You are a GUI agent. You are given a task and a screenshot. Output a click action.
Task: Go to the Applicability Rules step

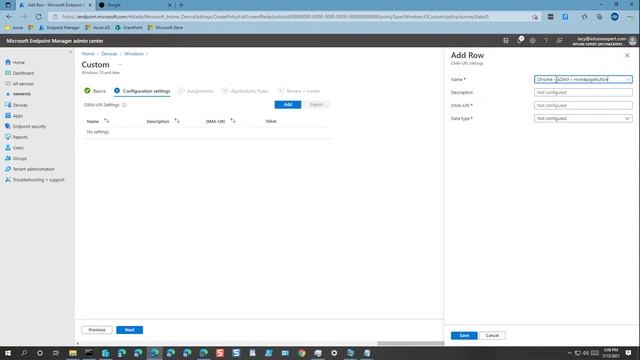coord(245,91)
